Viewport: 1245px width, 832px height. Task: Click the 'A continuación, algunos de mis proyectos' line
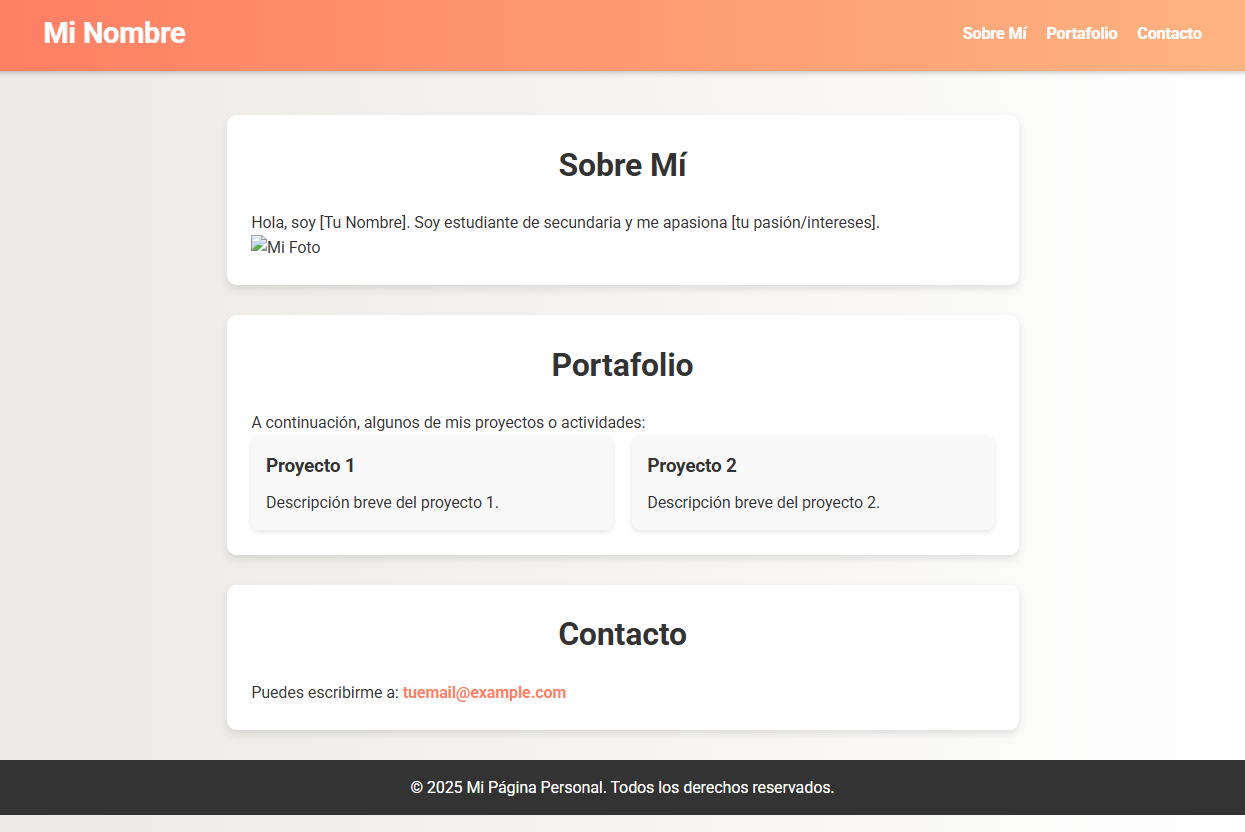(x=448, y=422)
